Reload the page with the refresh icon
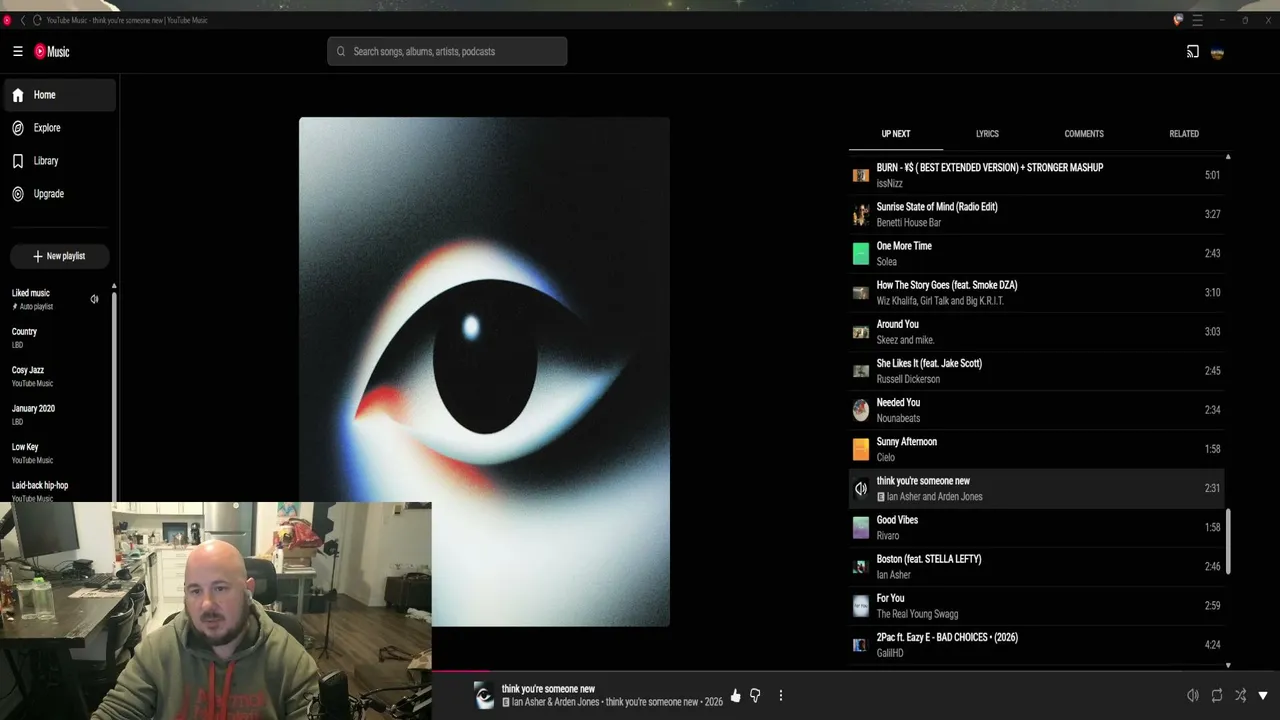1280x720 pixels. point(37,20)
